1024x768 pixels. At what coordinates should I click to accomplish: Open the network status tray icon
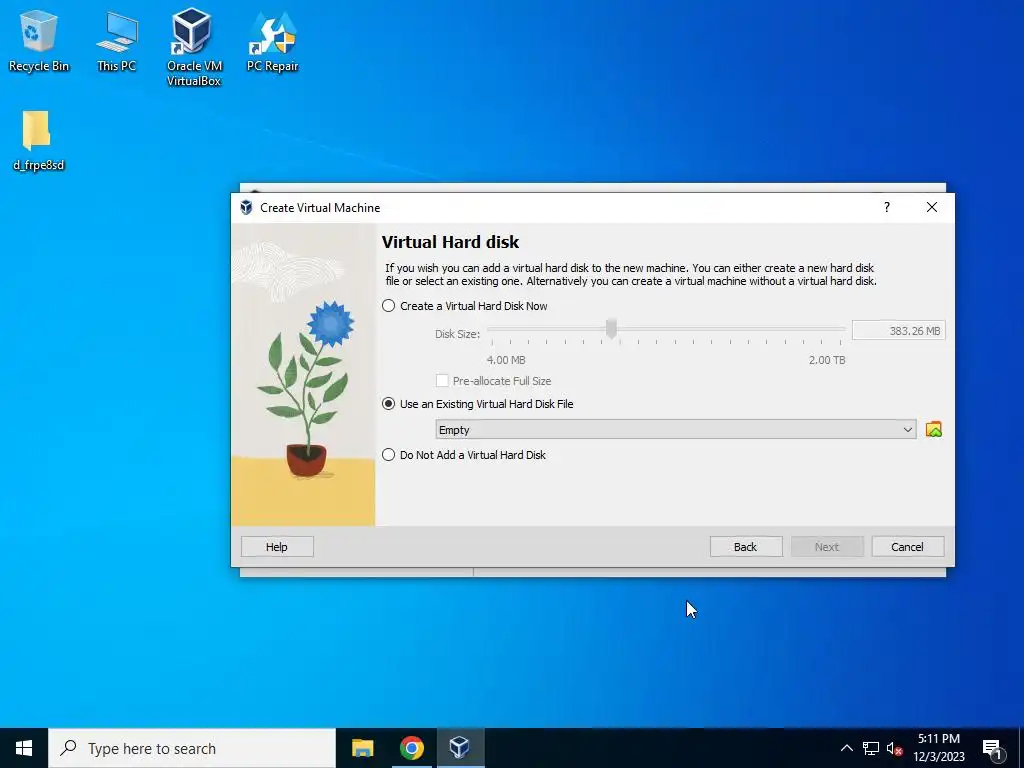click(x=871, y=748)
